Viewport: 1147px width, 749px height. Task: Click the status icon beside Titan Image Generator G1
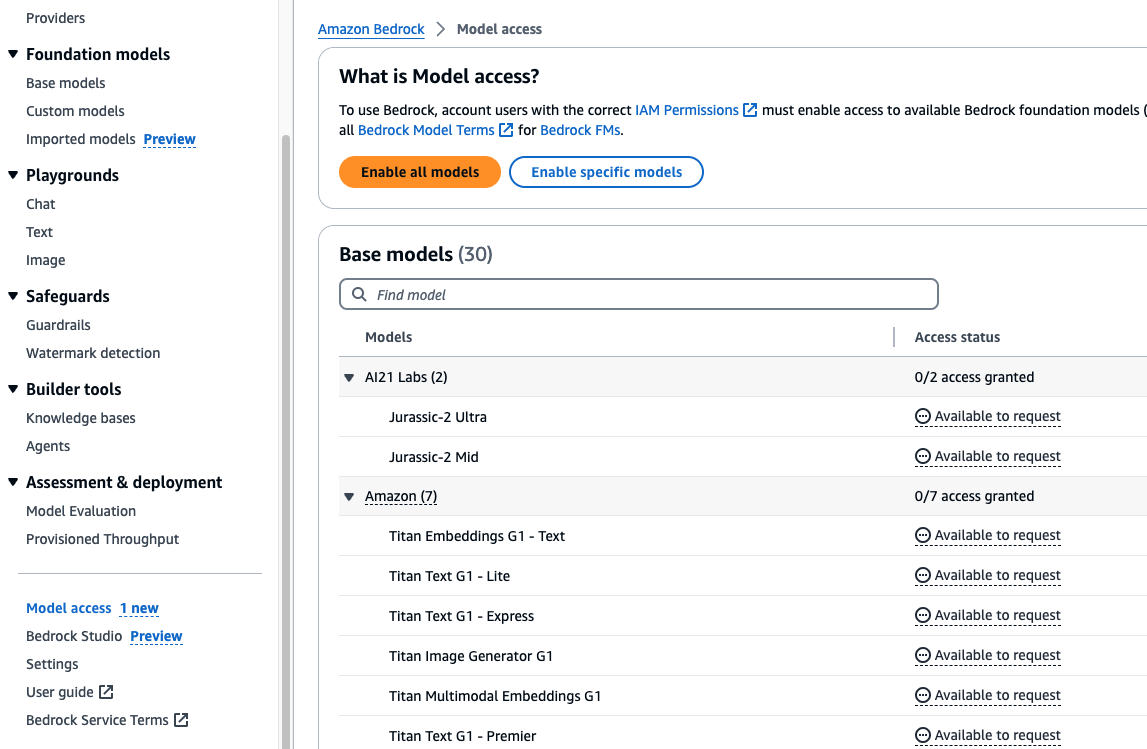pyautogui.click(x=922, y=655)
